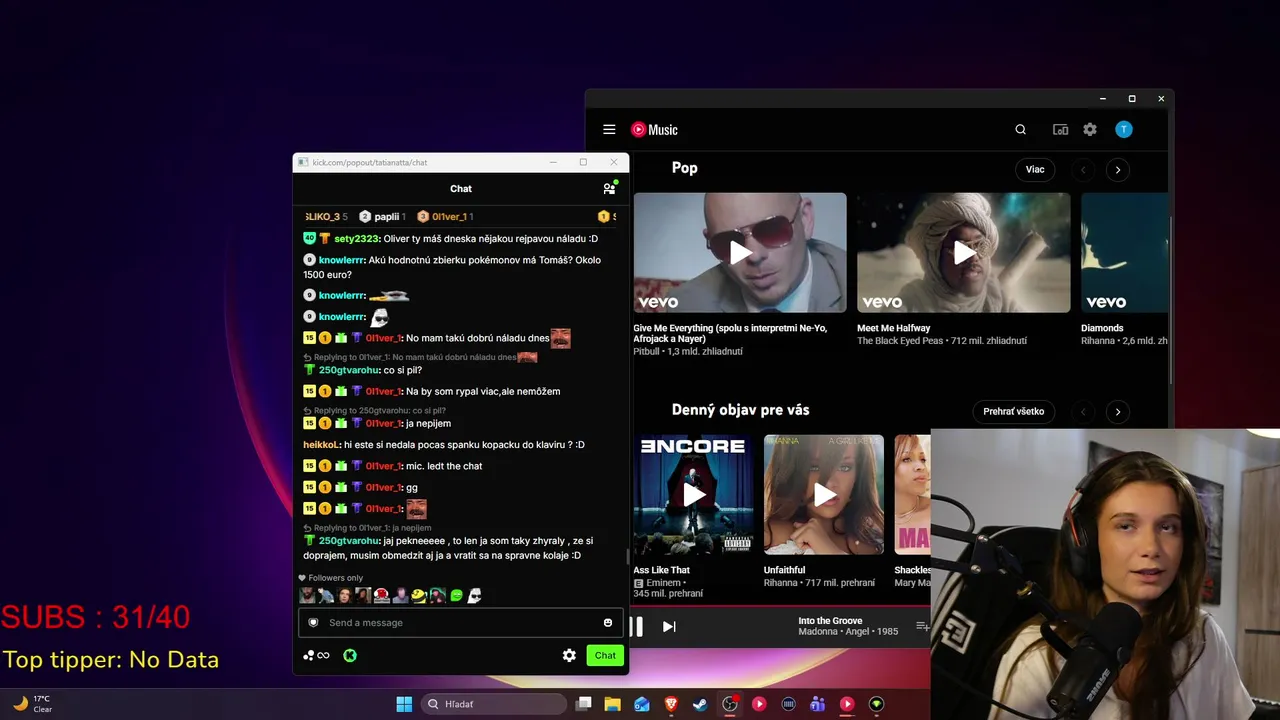Insert the ghost with sunglasses quick emote
The width and height of the screenshot is (1280, 720).
pyautogui.click(x=475, y=595)
